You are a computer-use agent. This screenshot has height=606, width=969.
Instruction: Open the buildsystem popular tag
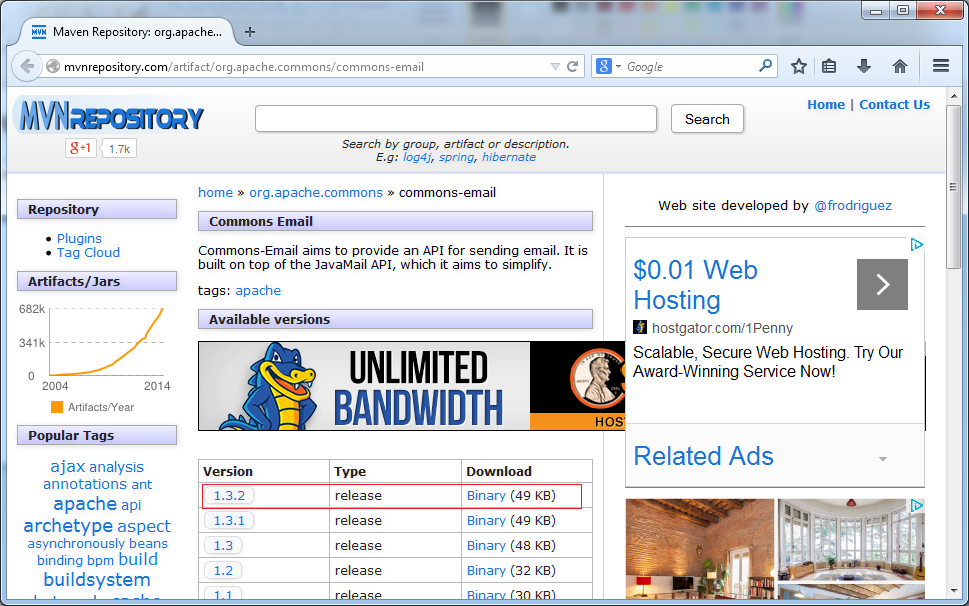(97, 579)
